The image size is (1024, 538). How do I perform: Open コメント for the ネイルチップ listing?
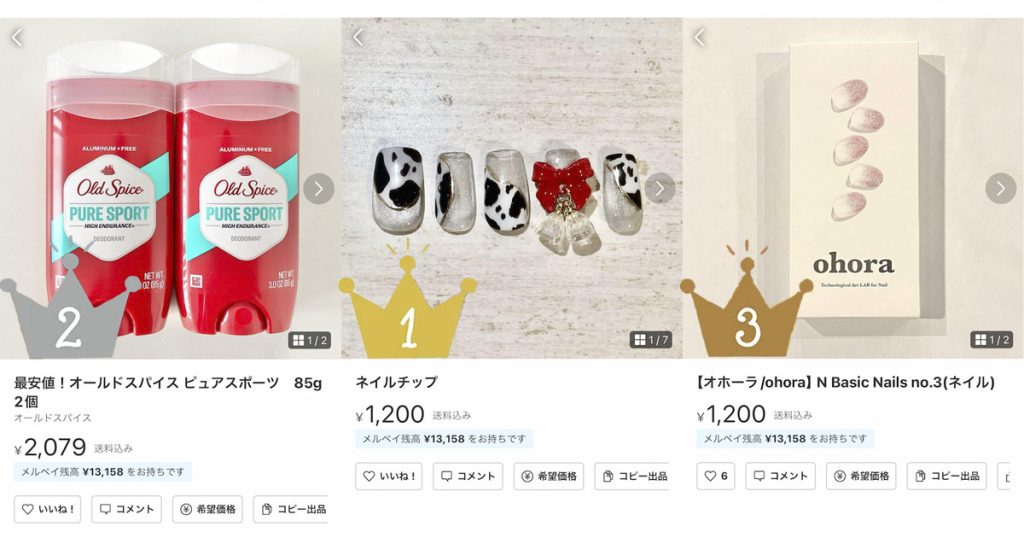tap(468, 477)
